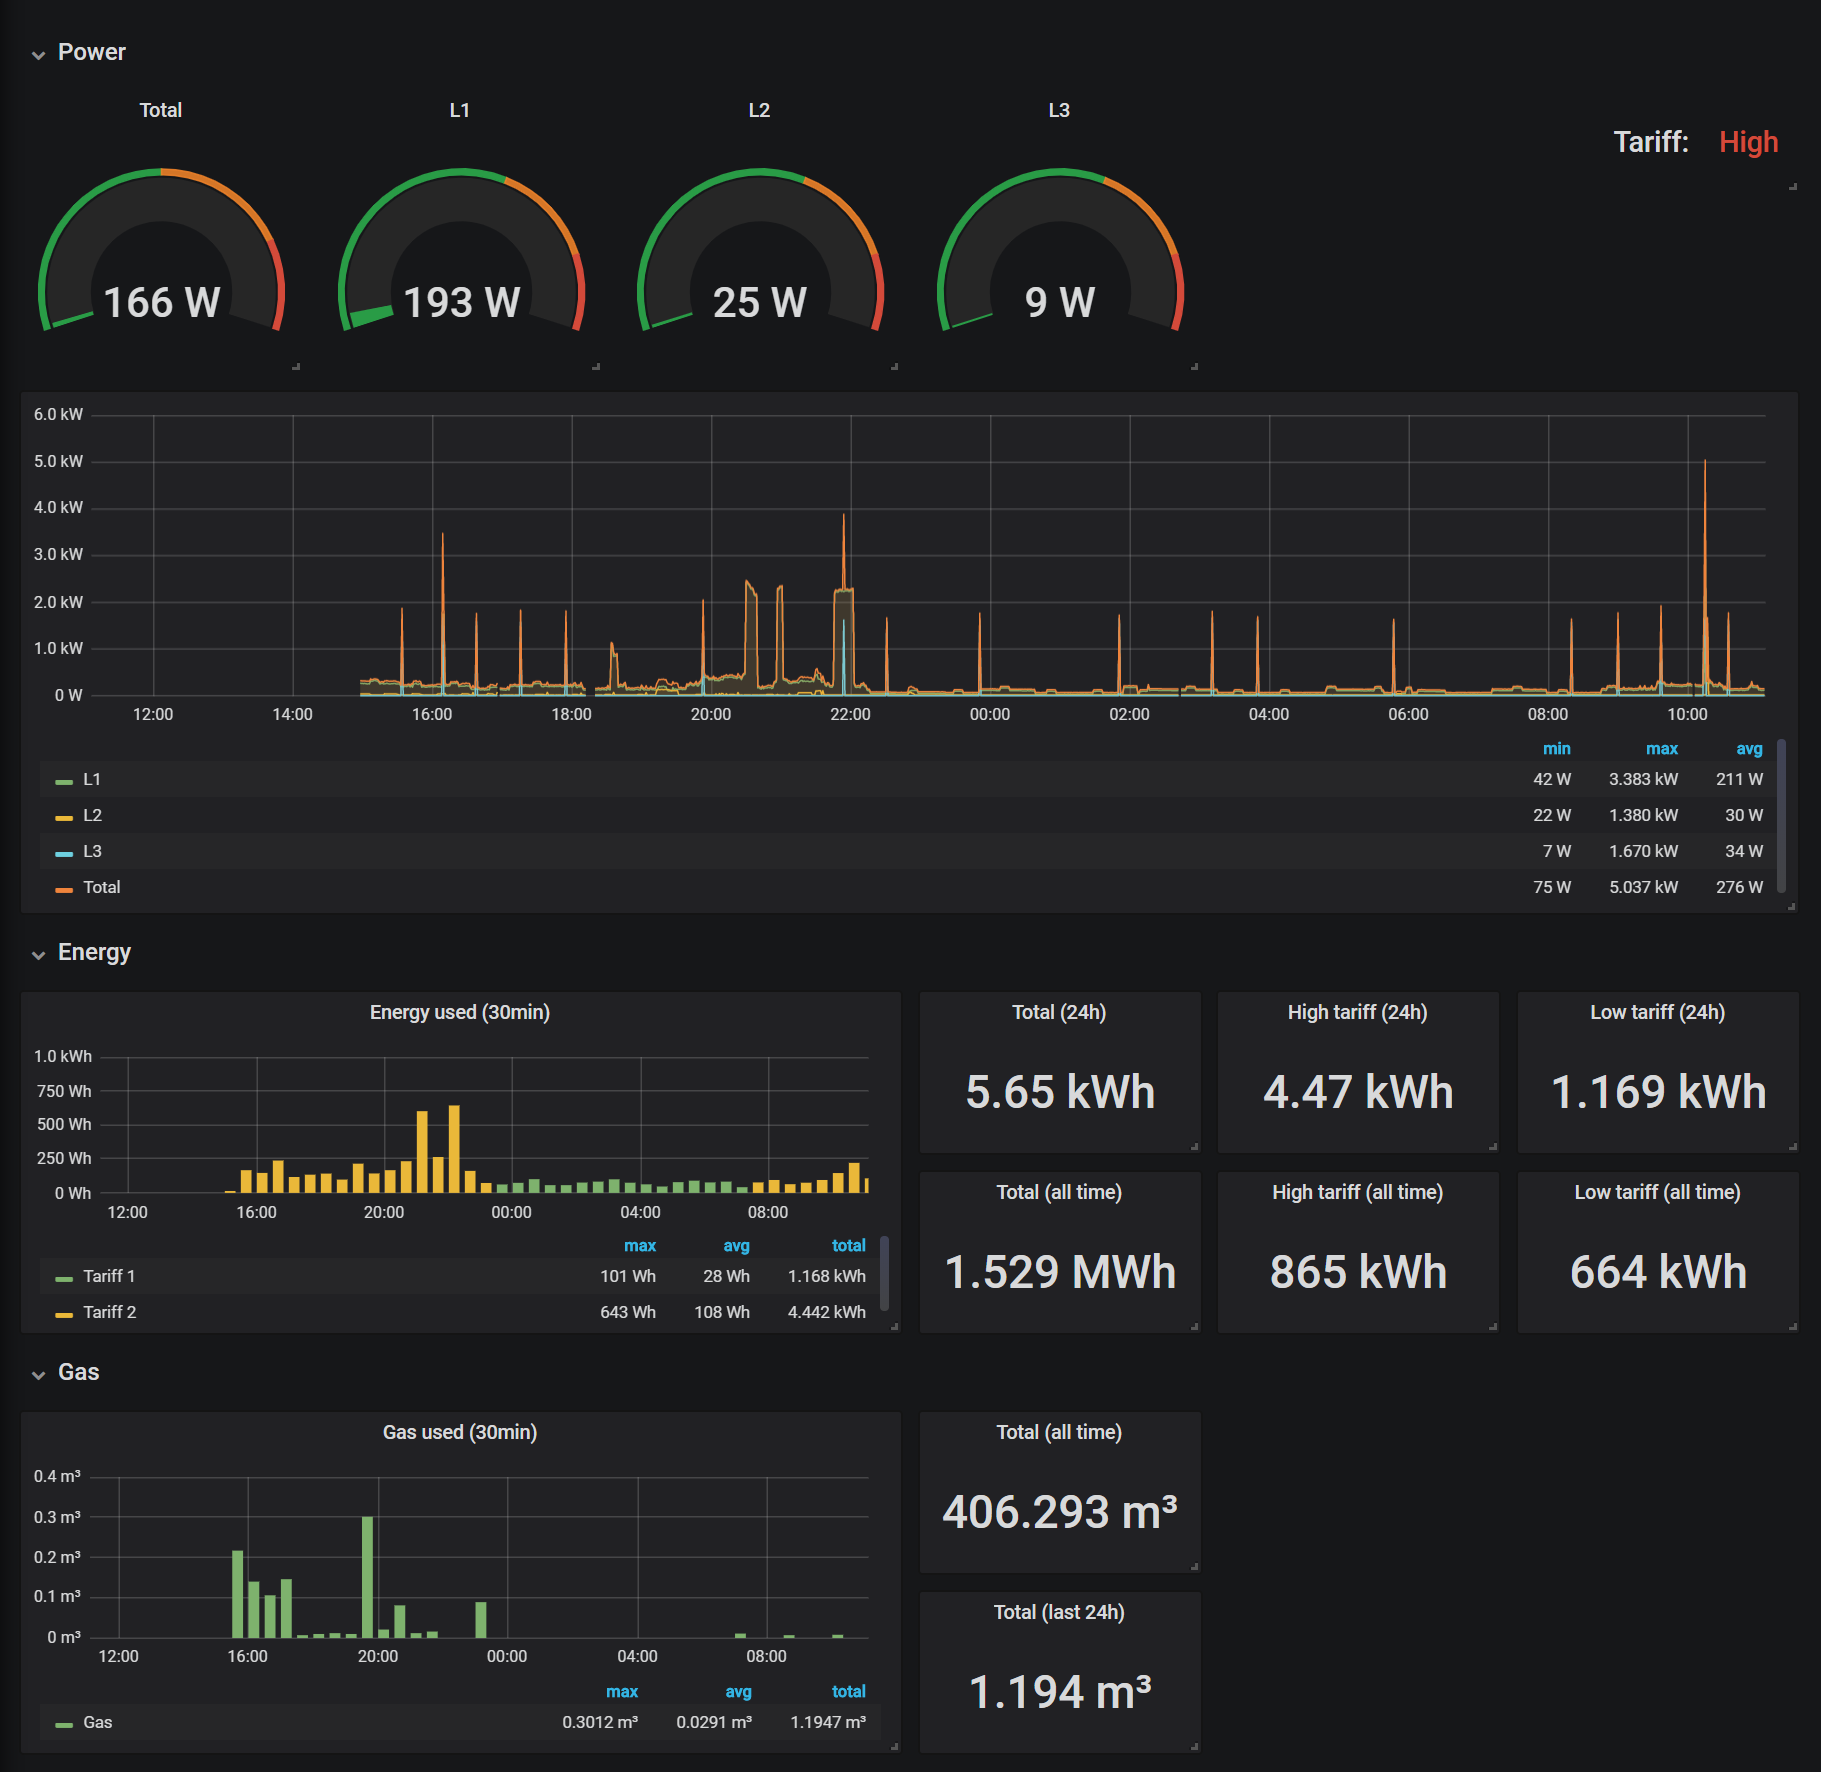Click resize handle of L2 gauge panel
Image resolution: width=1821 pixels, height=1772 pixels.
[895, 367]
